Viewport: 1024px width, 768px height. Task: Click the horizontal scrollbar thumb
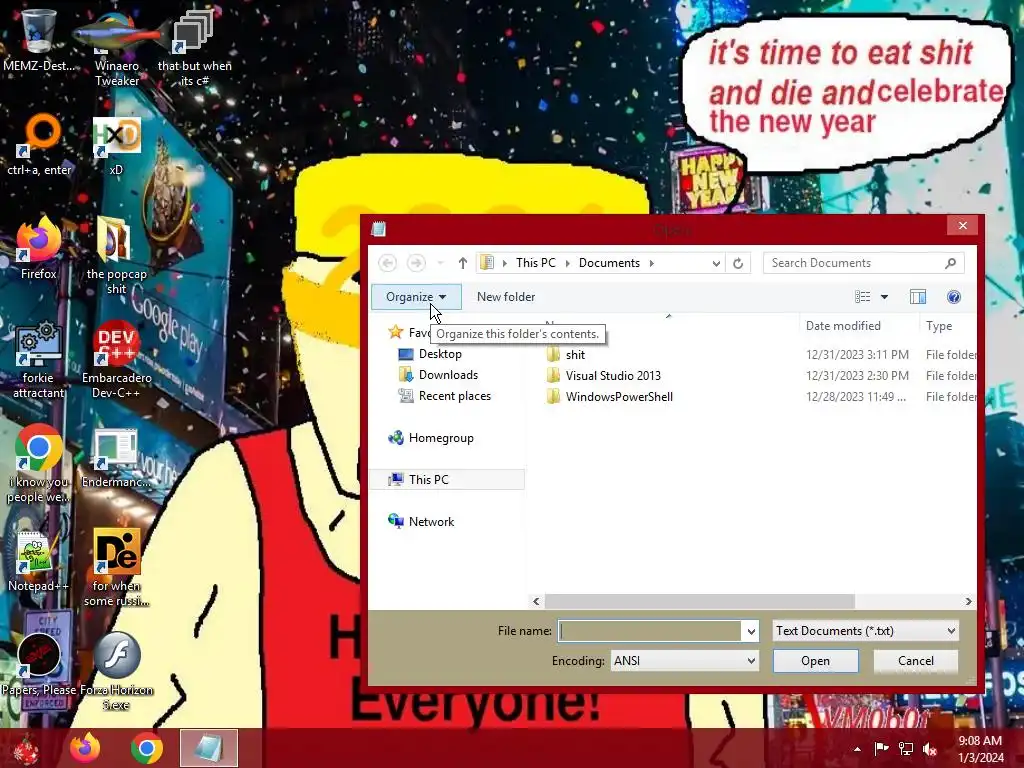[699, 601]
